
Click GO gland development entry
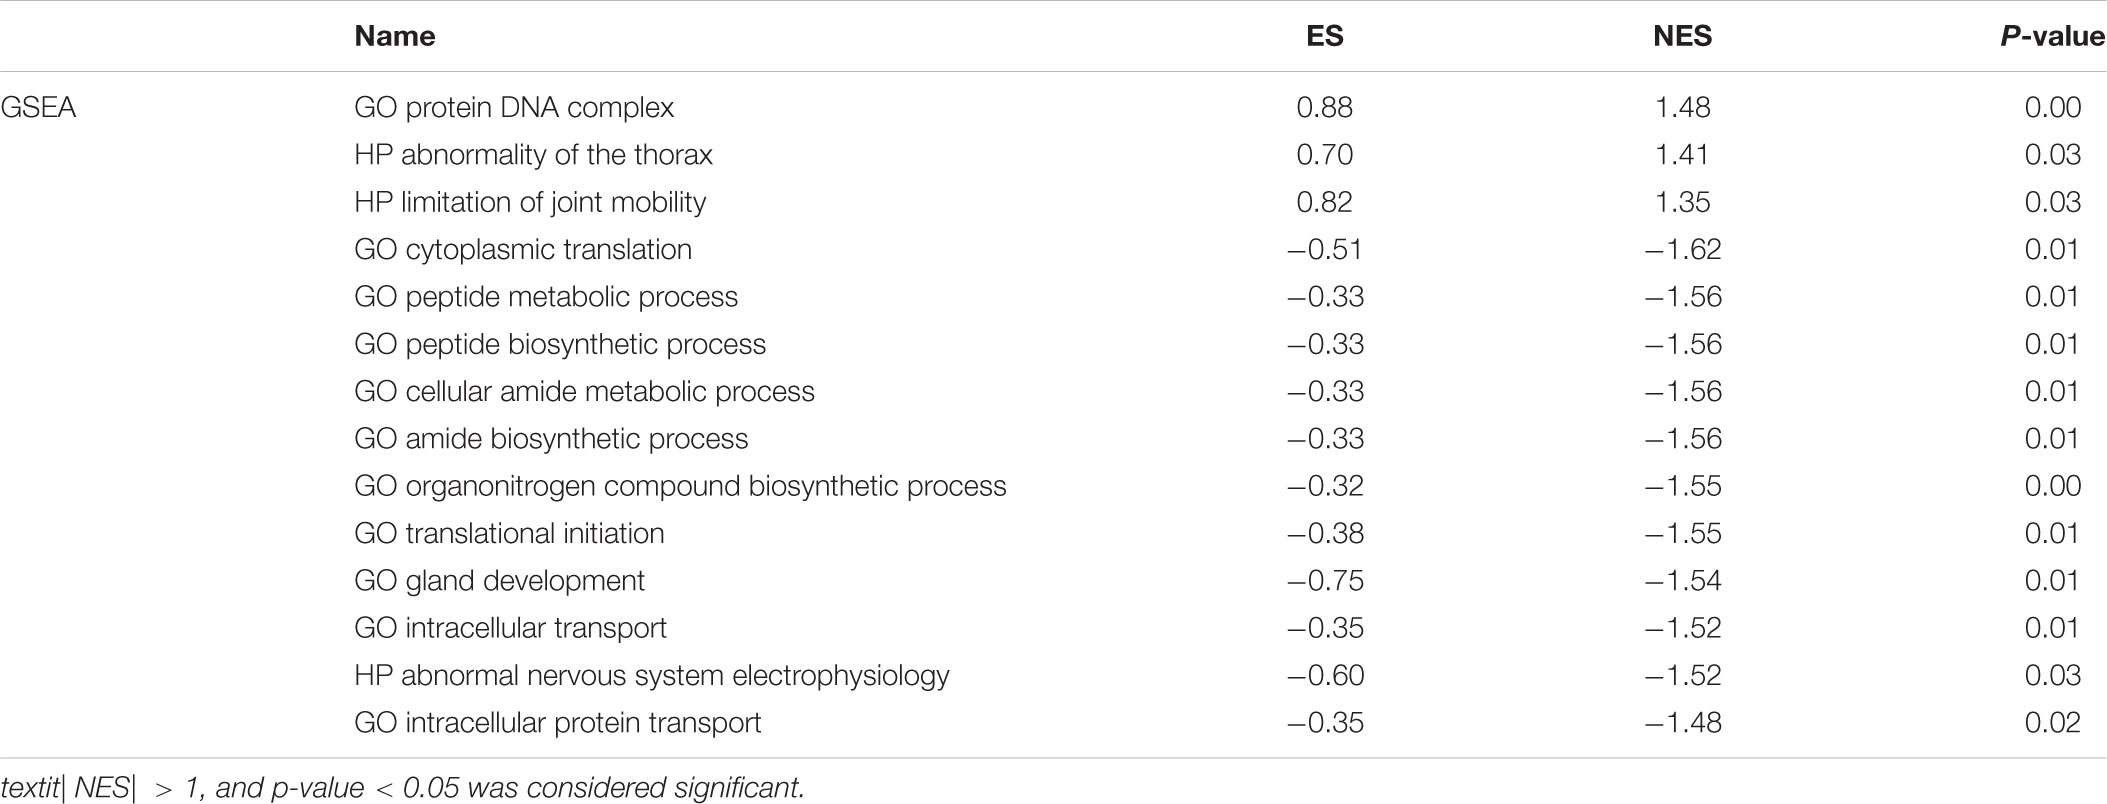click(499, 580)
